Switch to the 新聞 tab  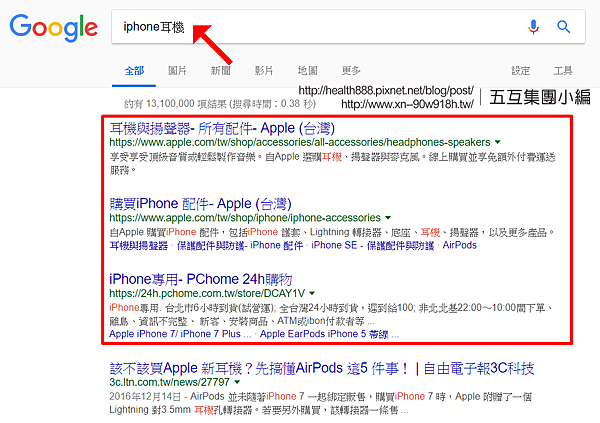tap(220, 71)
